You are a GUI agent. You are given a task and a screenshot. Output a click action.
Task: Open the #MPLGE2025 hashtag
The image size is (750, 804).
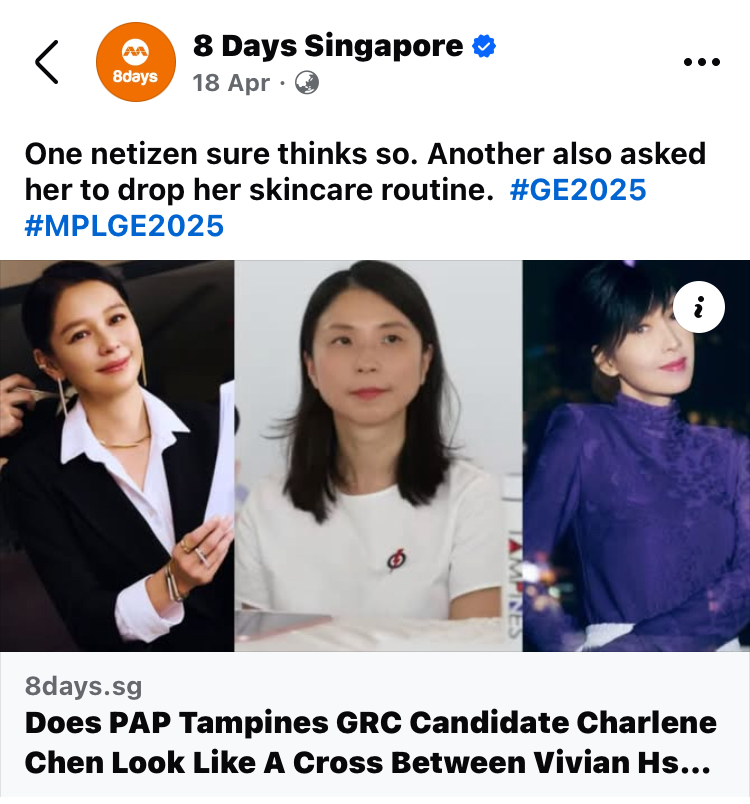click(124, 226)
